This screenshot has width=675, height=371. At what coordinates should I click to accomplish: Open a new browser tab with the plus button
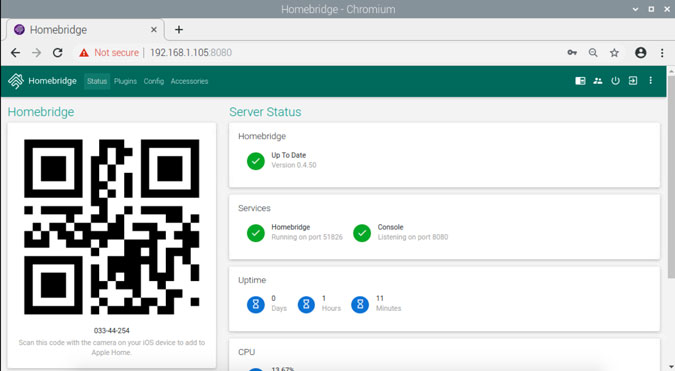(179, 30)
